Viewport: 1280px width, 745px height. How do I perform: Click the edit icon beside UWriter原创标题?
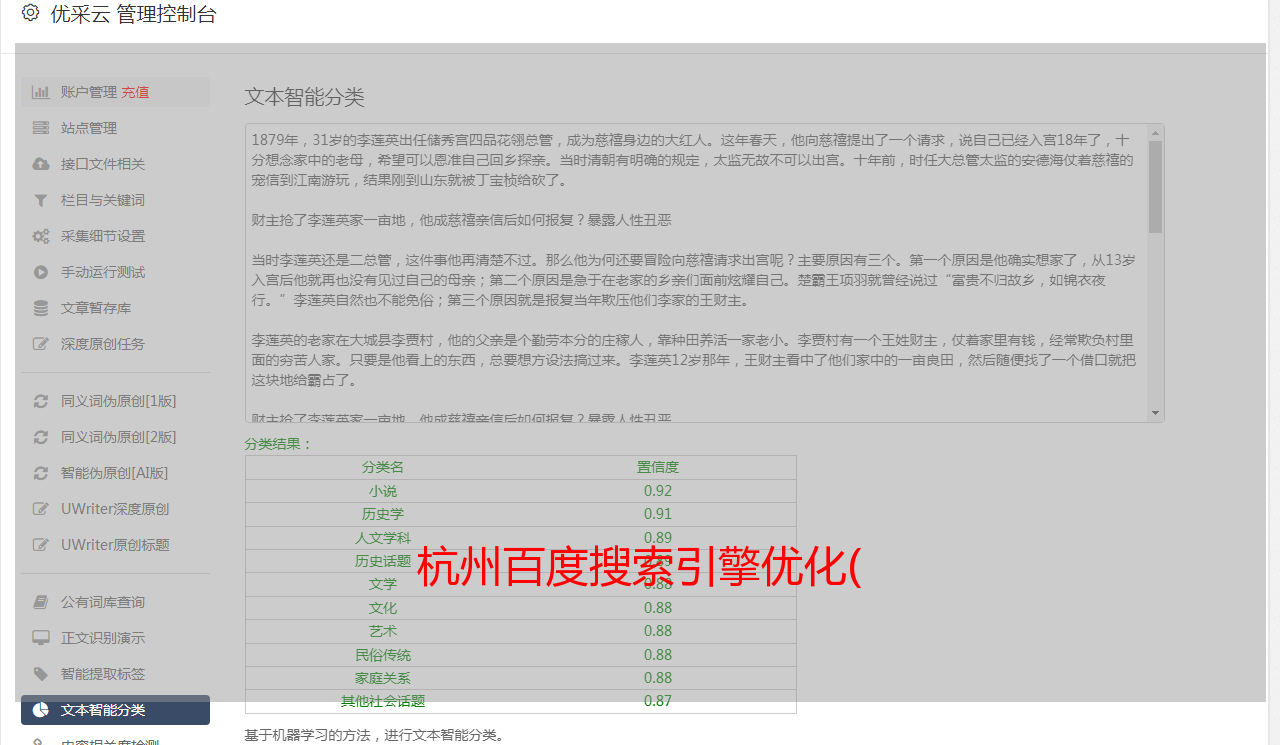pyautogui.click(x=40, y=545)
